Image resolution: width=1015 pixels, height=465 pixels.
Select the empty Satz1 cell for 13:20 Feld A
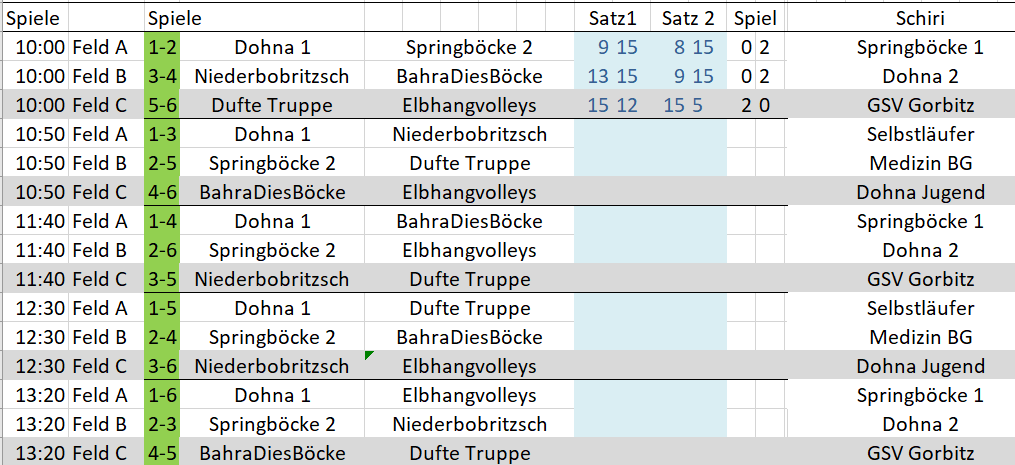(x=612, y=395)
